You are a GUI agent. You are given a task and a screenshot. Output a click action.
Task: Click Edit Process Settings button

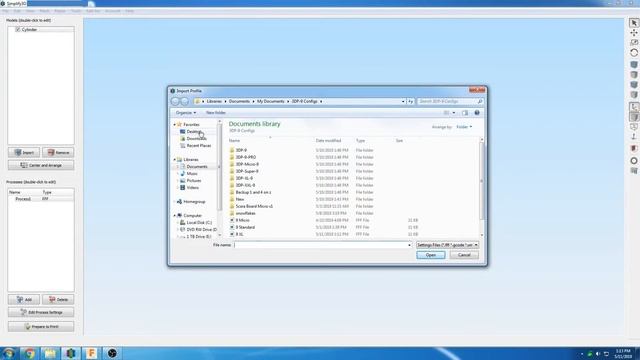coord(41,312)
